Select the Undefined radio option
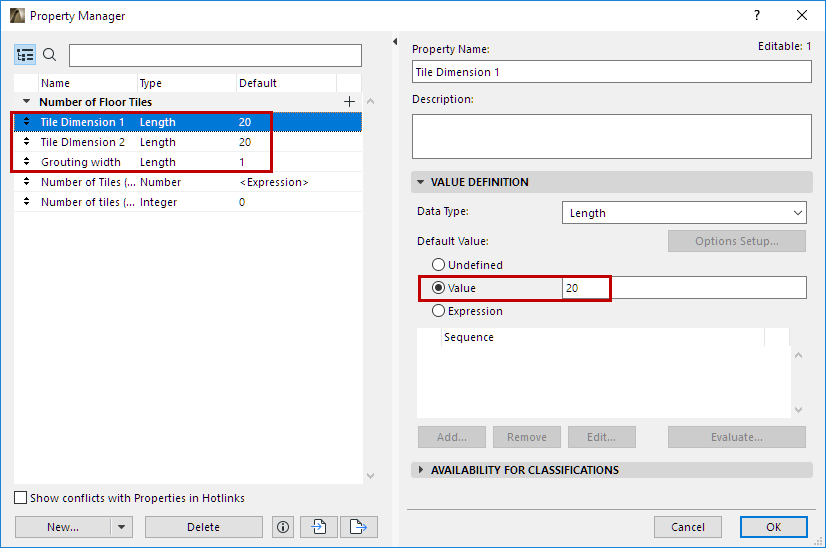 coord(438,265)
